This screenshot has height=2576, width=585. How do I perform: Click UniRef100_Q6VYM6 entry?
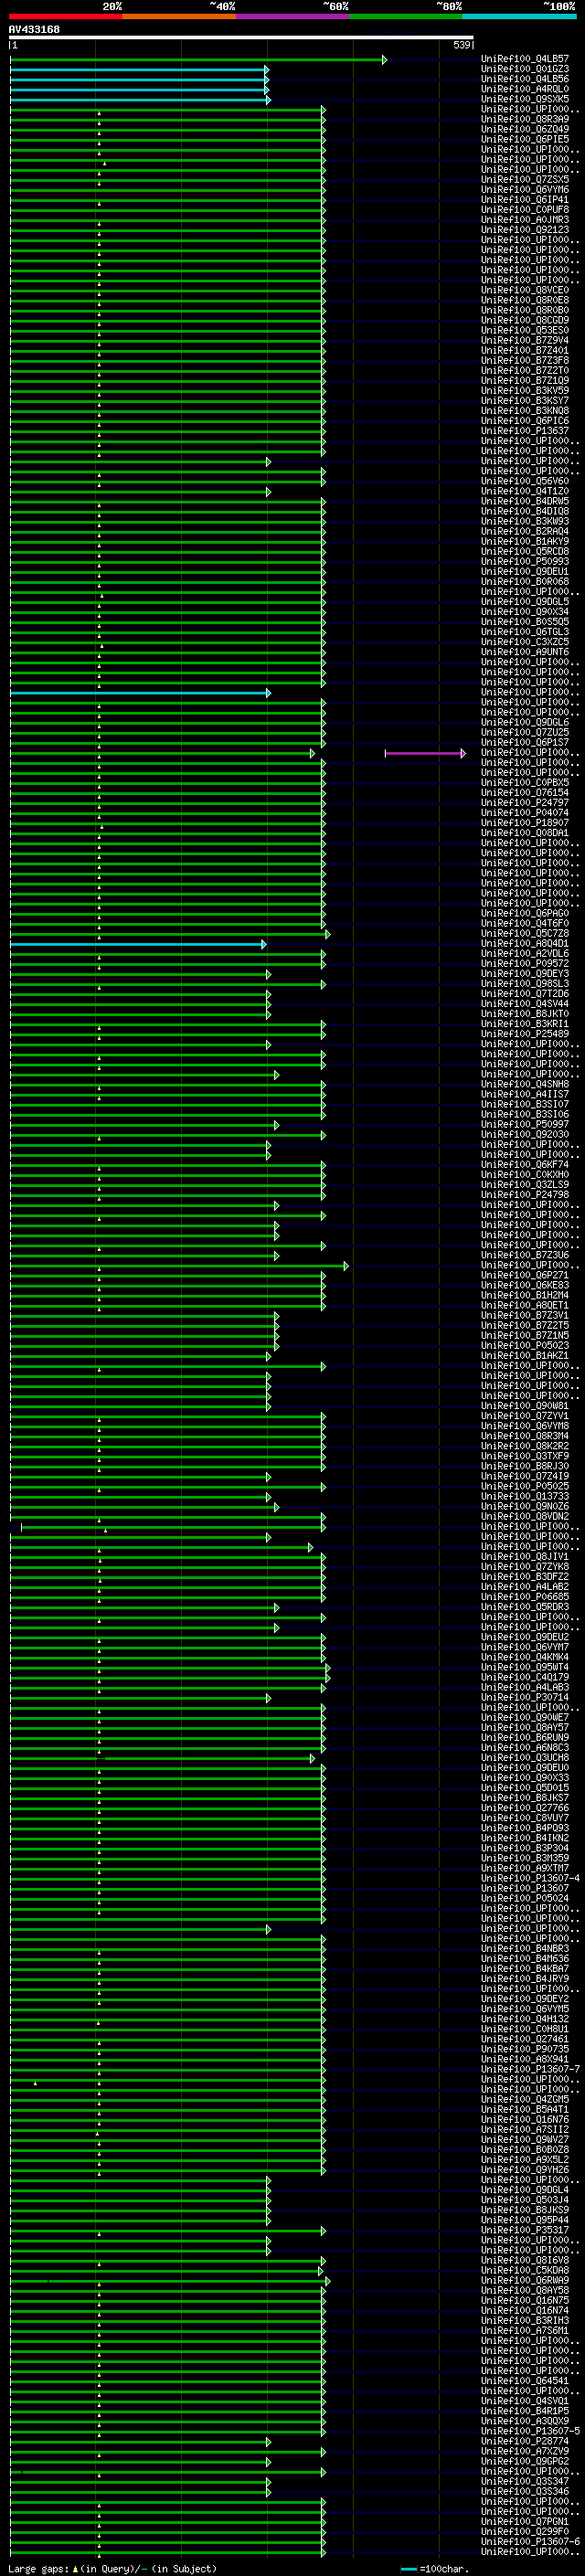click(525, 190)
